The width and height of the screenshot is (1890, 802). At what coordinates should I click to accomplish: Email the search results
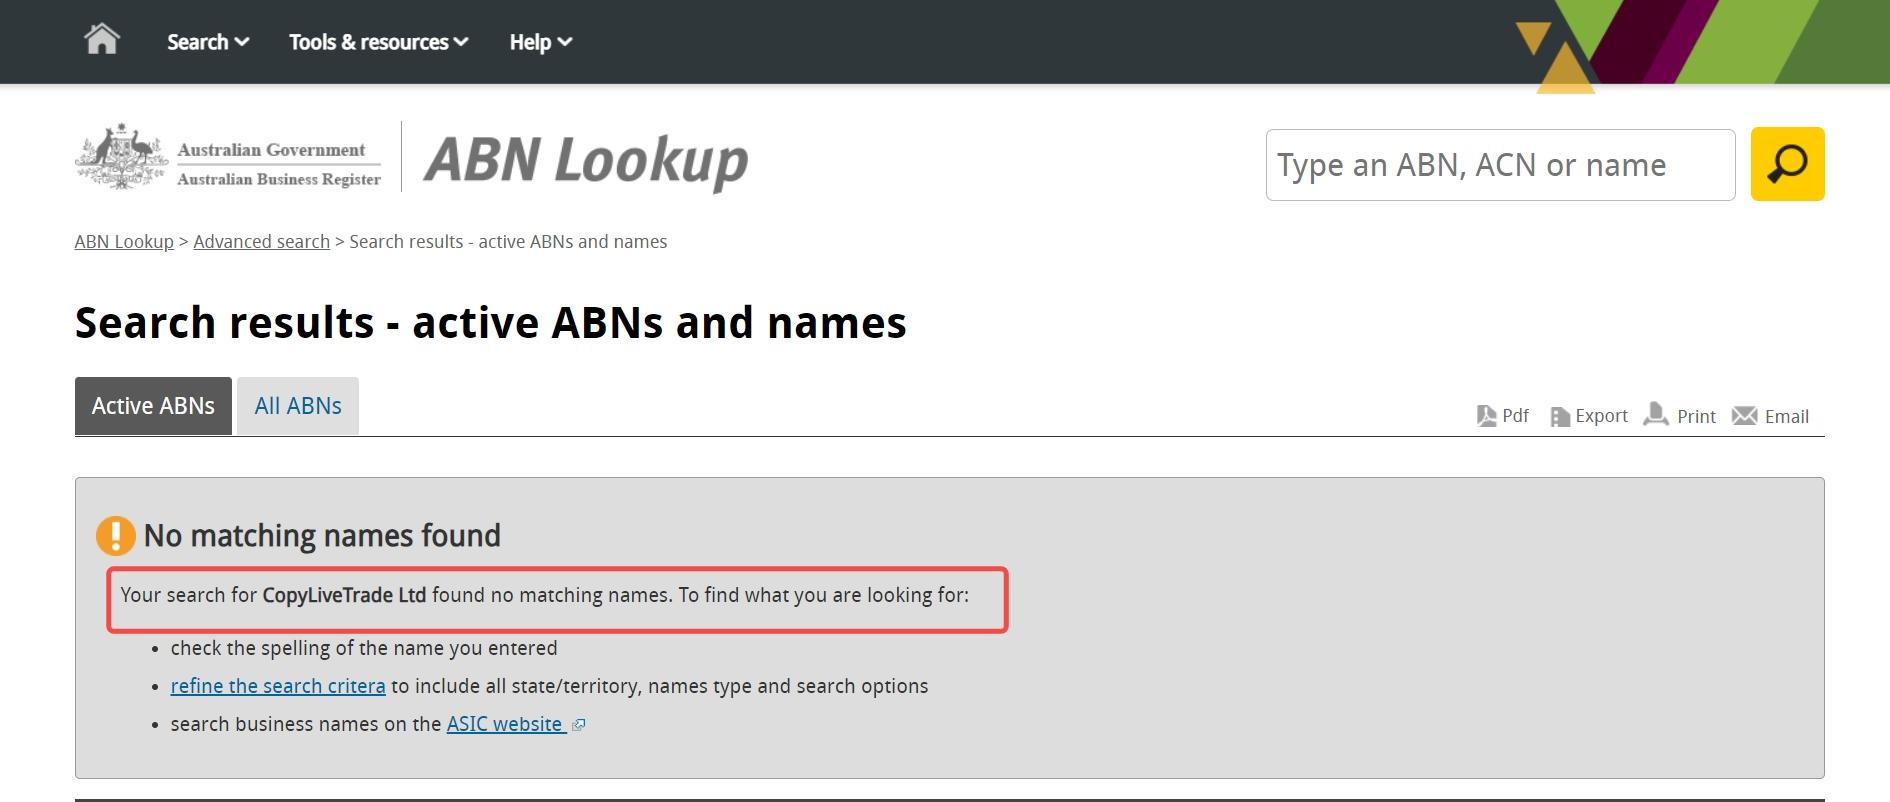pos(1771,416)
